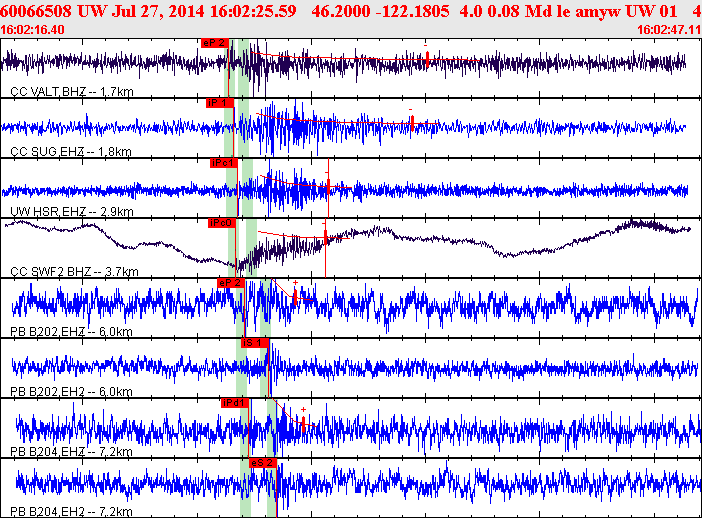Select the eS 2 pick flag on B204 EH2
Screen dimensions: 702x518
(263, 463)
